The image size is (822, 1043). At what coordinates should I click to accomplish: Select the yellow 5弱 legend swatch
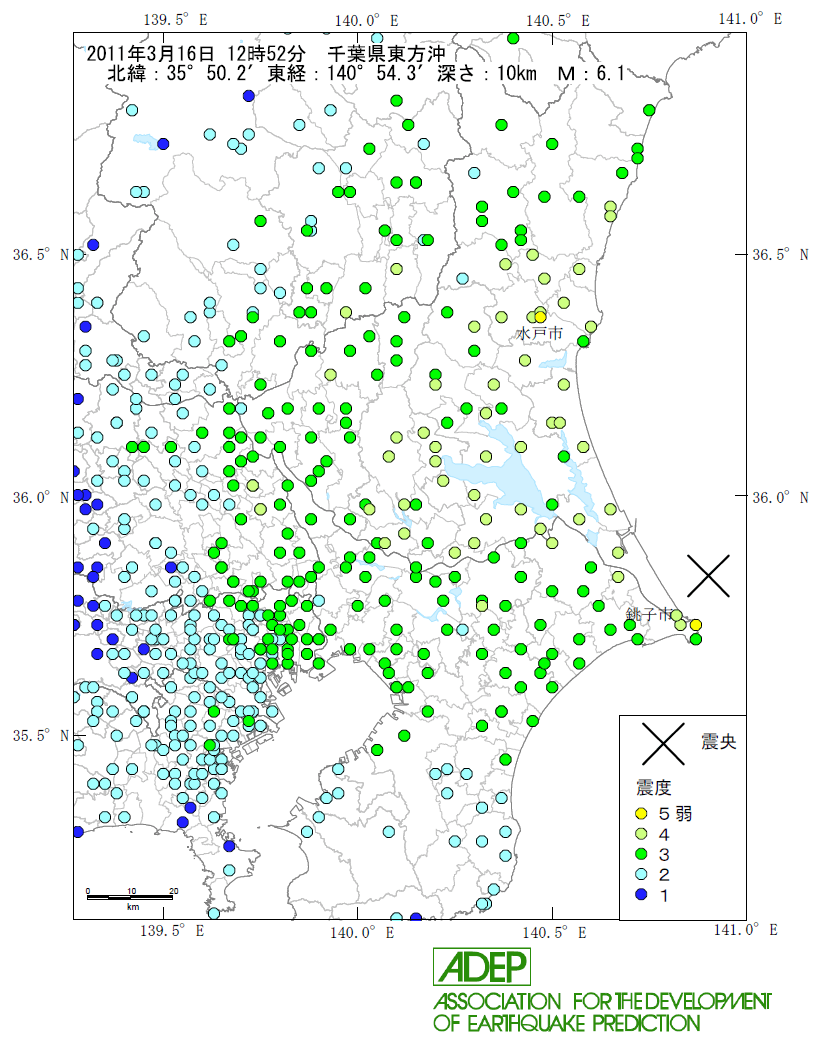[x=641, y=813]
